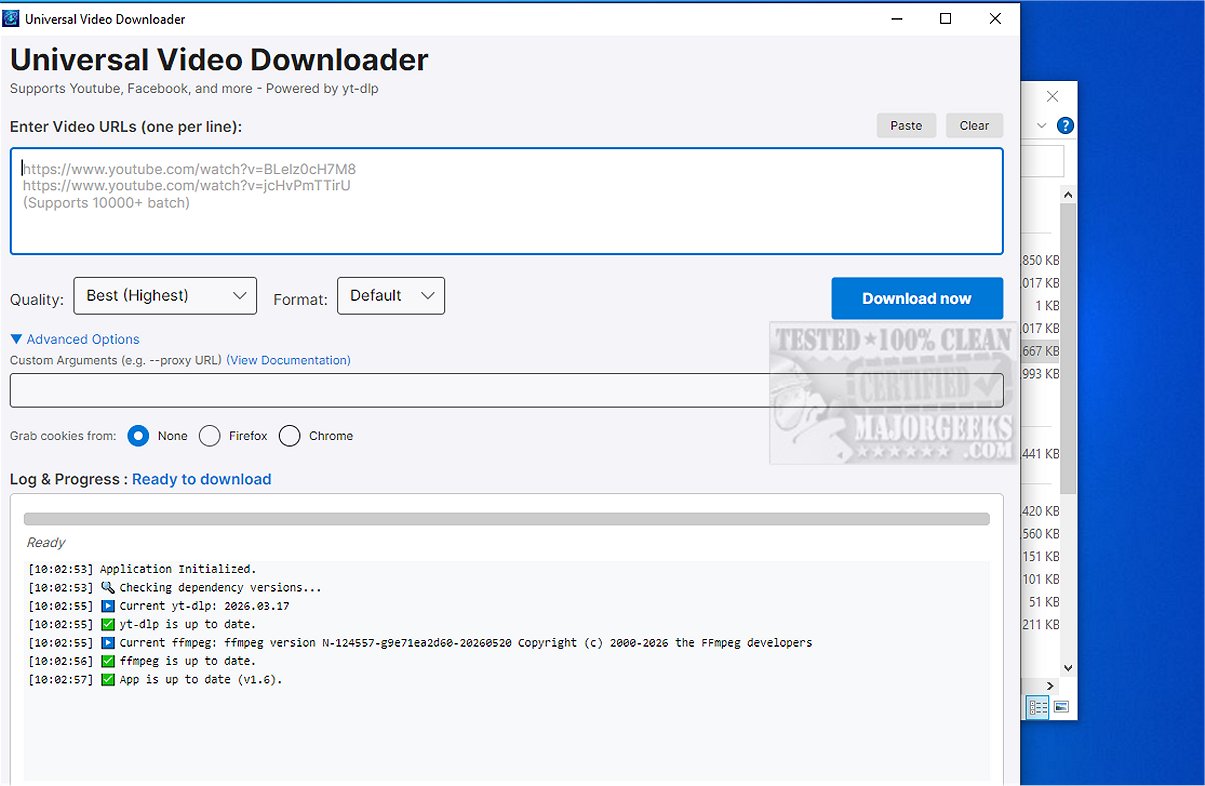Switch background window to details view icon
Screen dimensions: 1205x786
pos(1038,708)
